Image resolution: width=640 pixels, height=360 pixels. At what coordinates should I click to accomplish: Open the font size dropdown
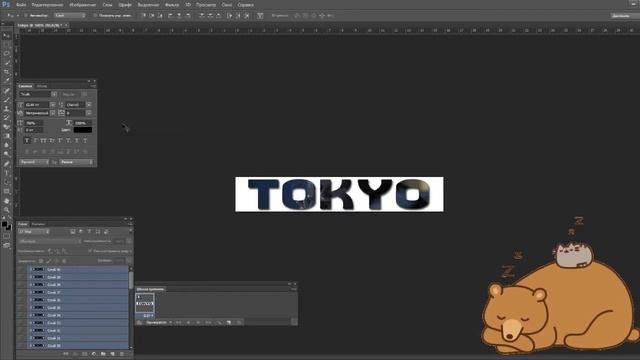click(x=53, y=105)
